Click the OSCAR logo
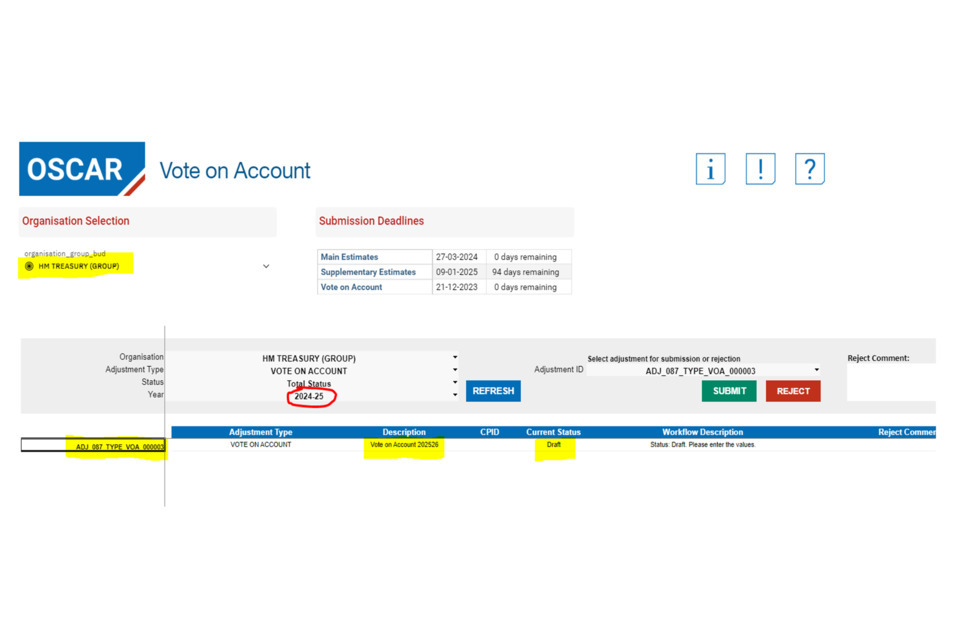Image resolution: width=960 pixels, height=640 pixels. coord(82,169)
